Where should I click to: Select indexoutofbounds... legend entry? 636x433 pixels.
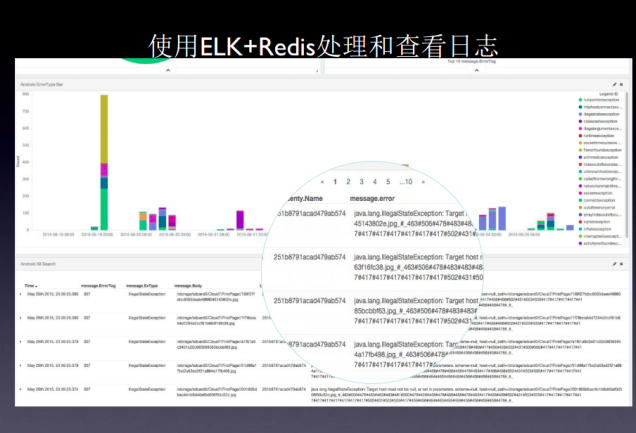tap(602, 165)
